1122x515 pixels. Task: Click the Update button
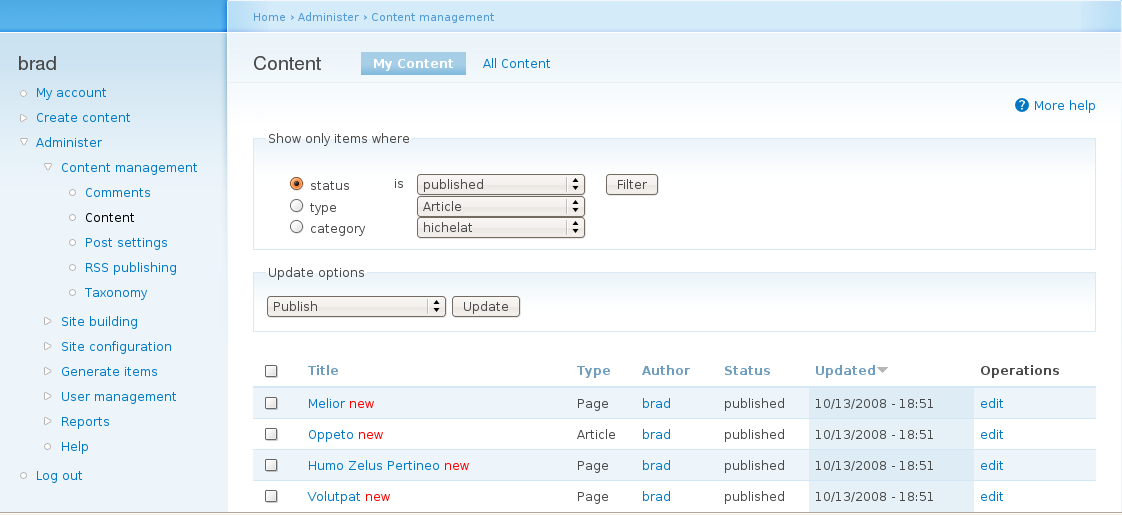486,307
